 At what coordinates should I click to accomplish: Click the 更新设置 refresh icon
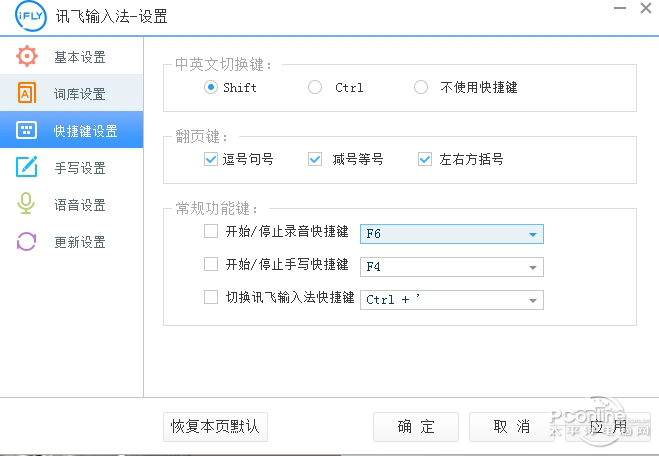pyautogui.click(x=27, y=242)
